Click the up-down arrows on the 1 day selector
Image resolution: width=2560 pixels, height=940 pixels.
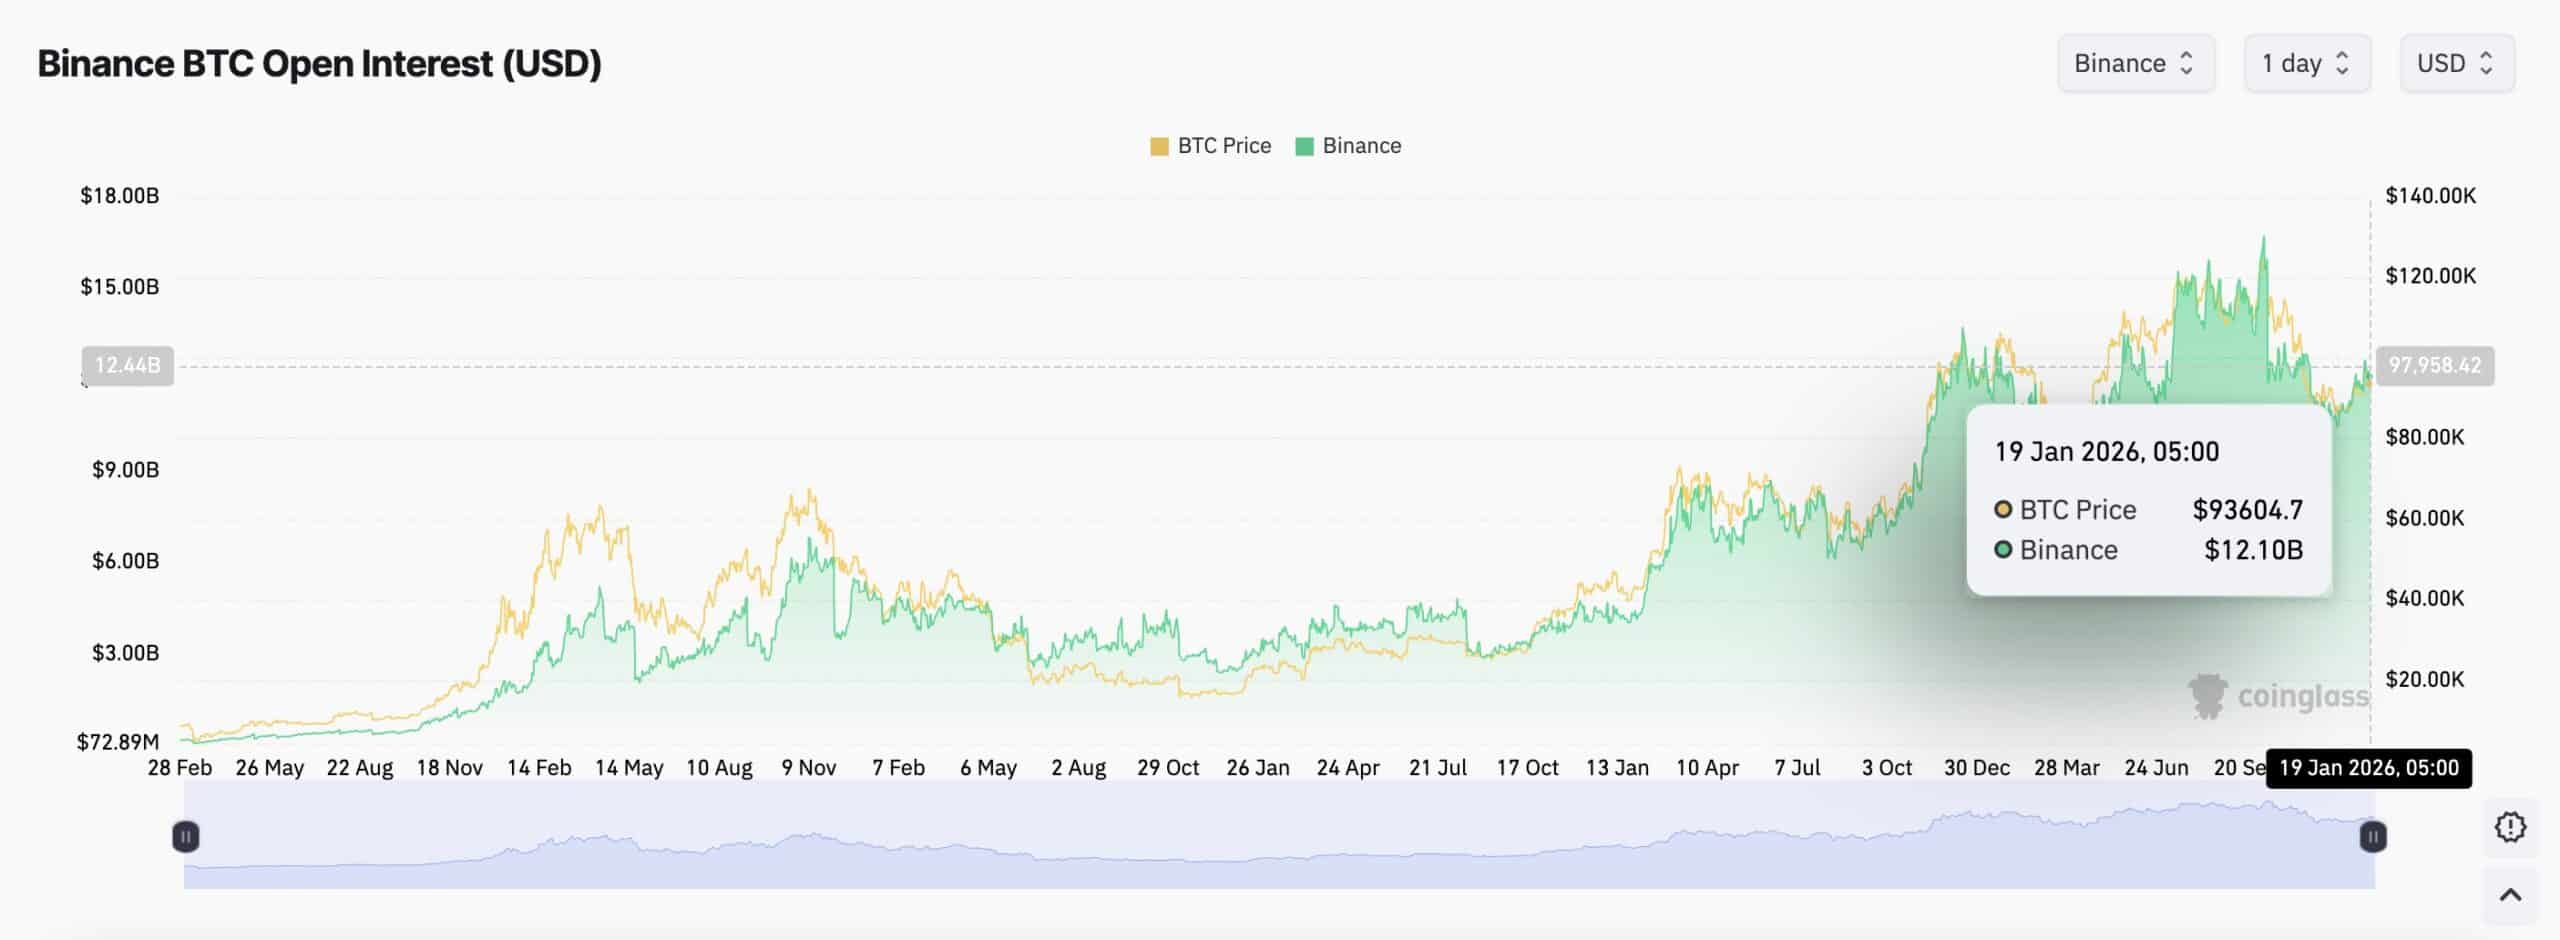(2341, 62)
